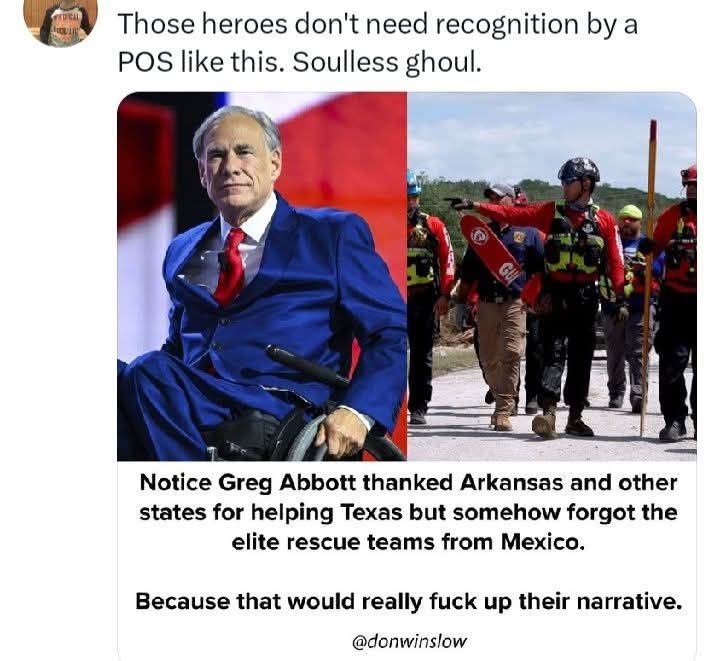Image resolution: width=720 pixels, height=661 pixels.
Task: Click the 'Notice Greg Abbott thanked Arkansas' caption line
Action: click(x=408, y=483)
